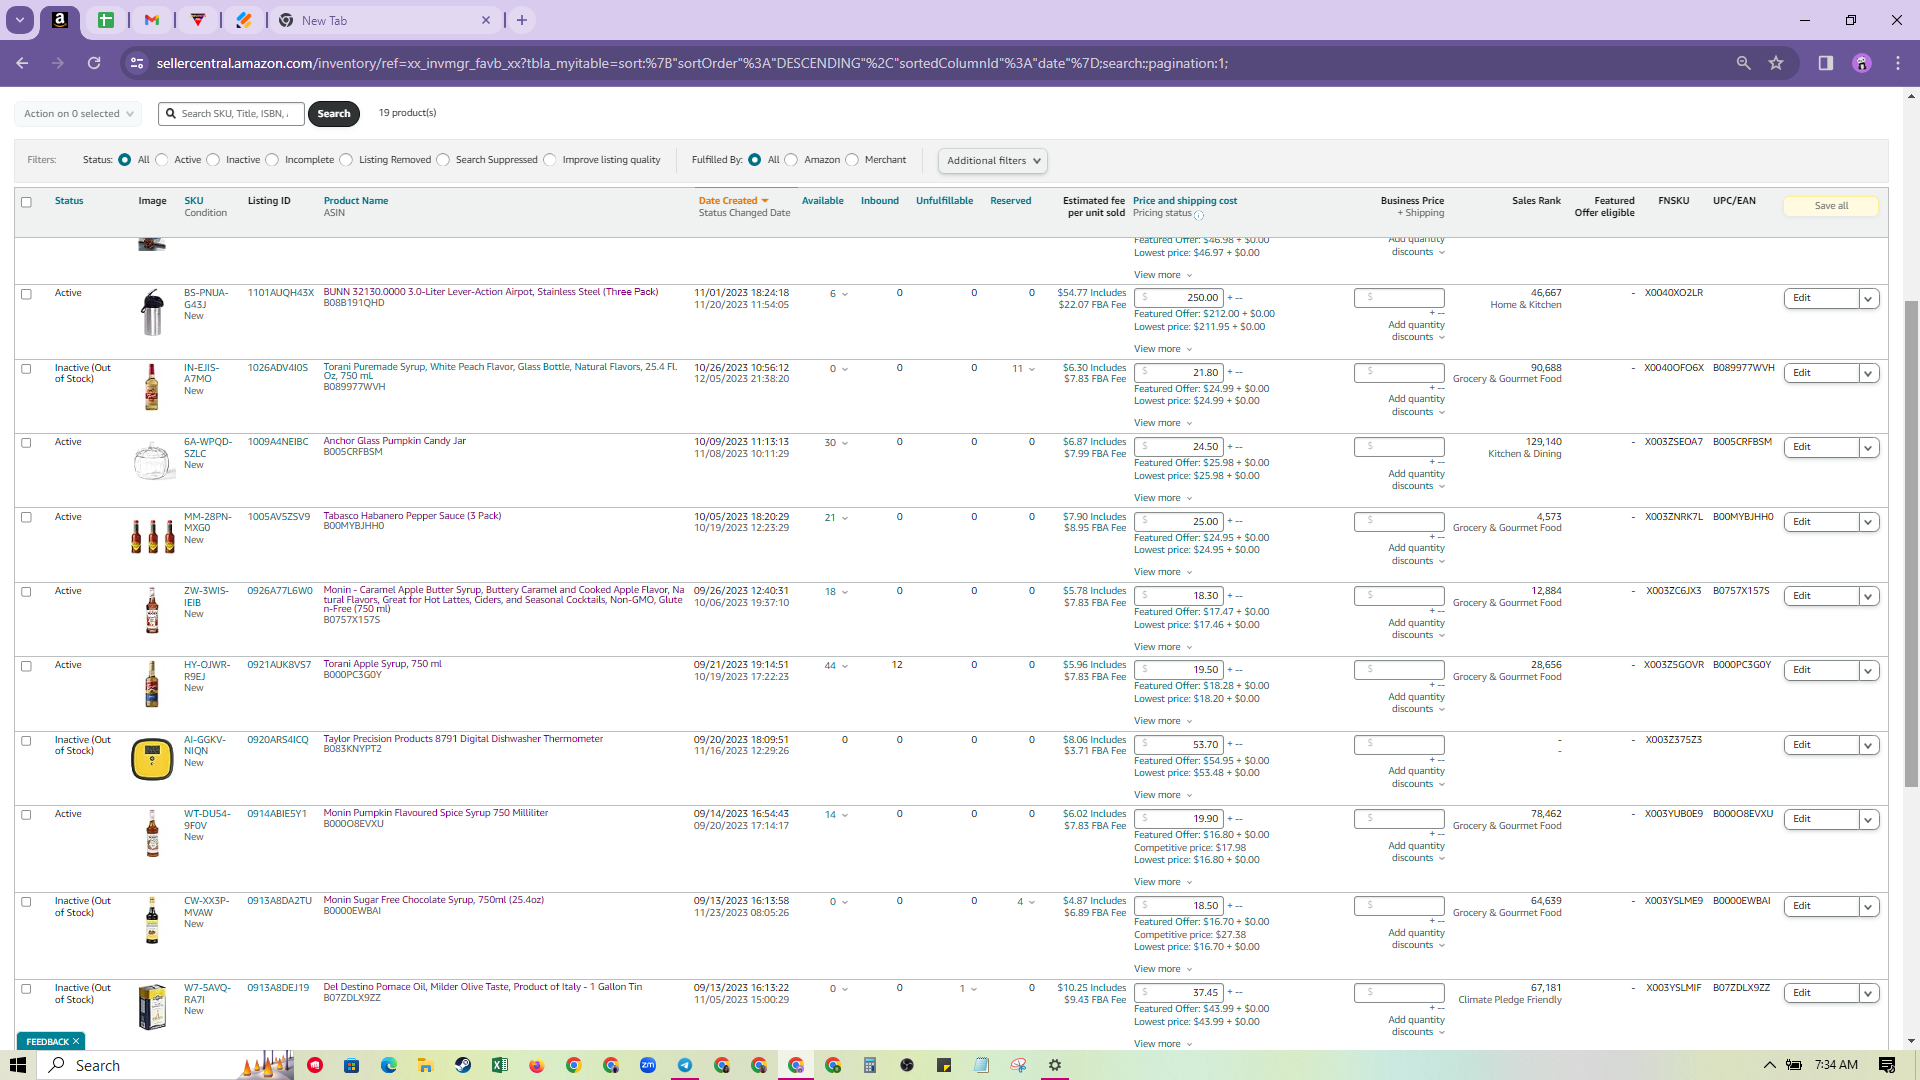1920x1080 pixels.
Task: Open the Chrome profile avatar
Action: 1861,63
